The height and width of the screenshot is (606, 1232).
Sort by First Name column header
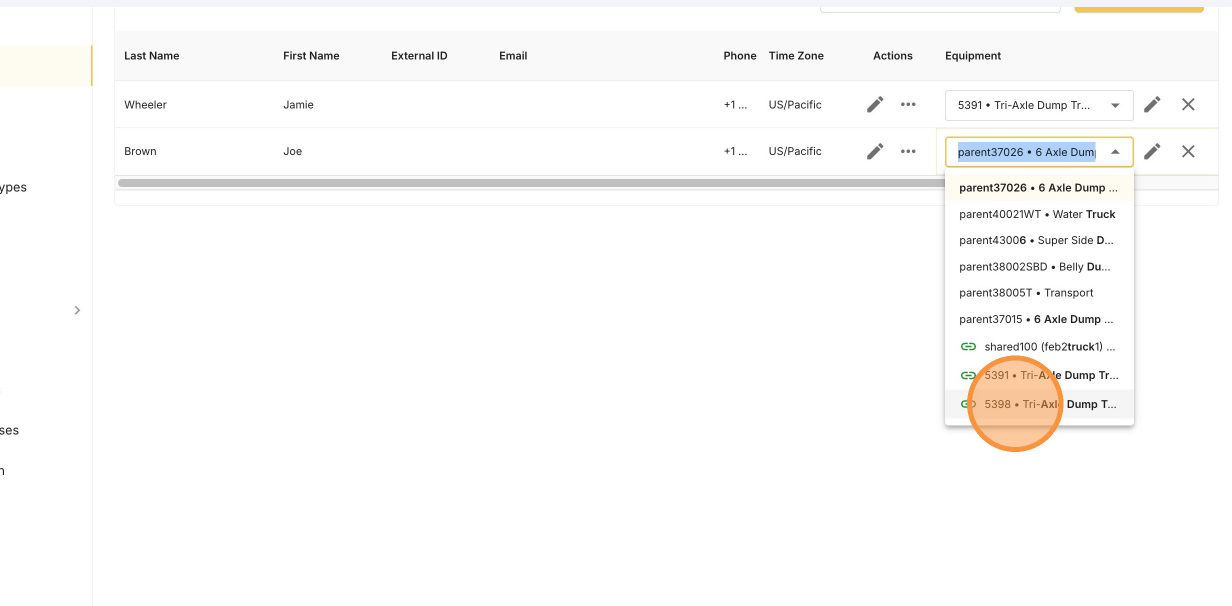click(x=311, y=56)
